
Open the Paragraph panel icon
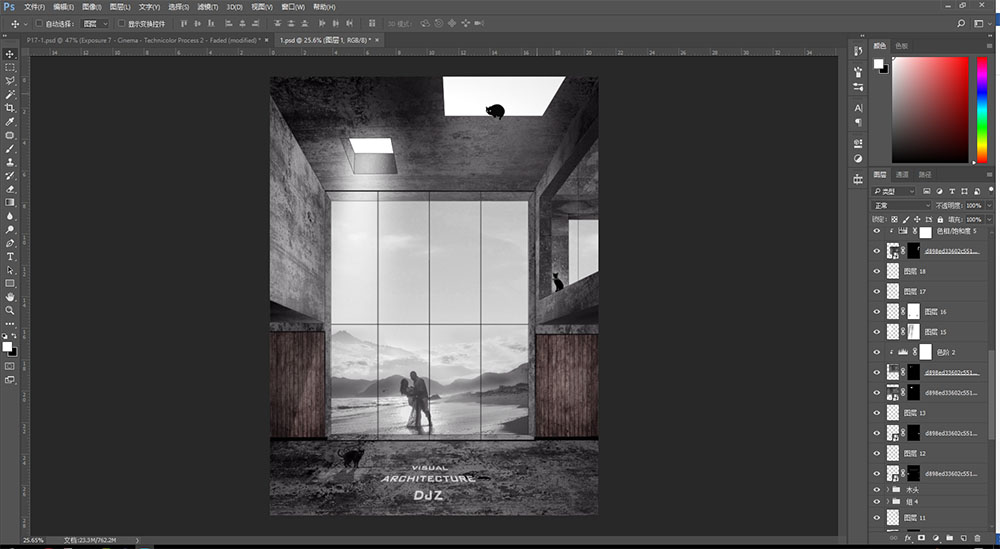(x=858, y=122)
